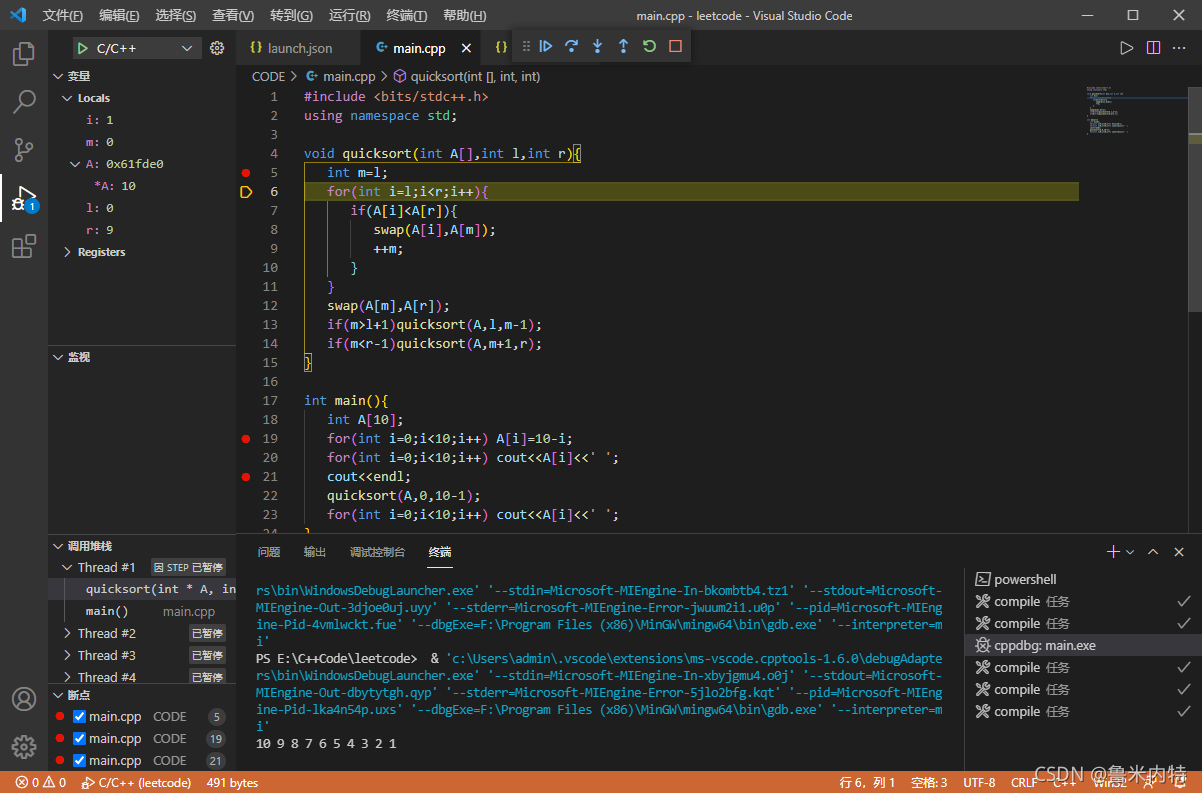Click the Search sidebar icon
The image size is (1202, 793).
[x=24, y=101]
